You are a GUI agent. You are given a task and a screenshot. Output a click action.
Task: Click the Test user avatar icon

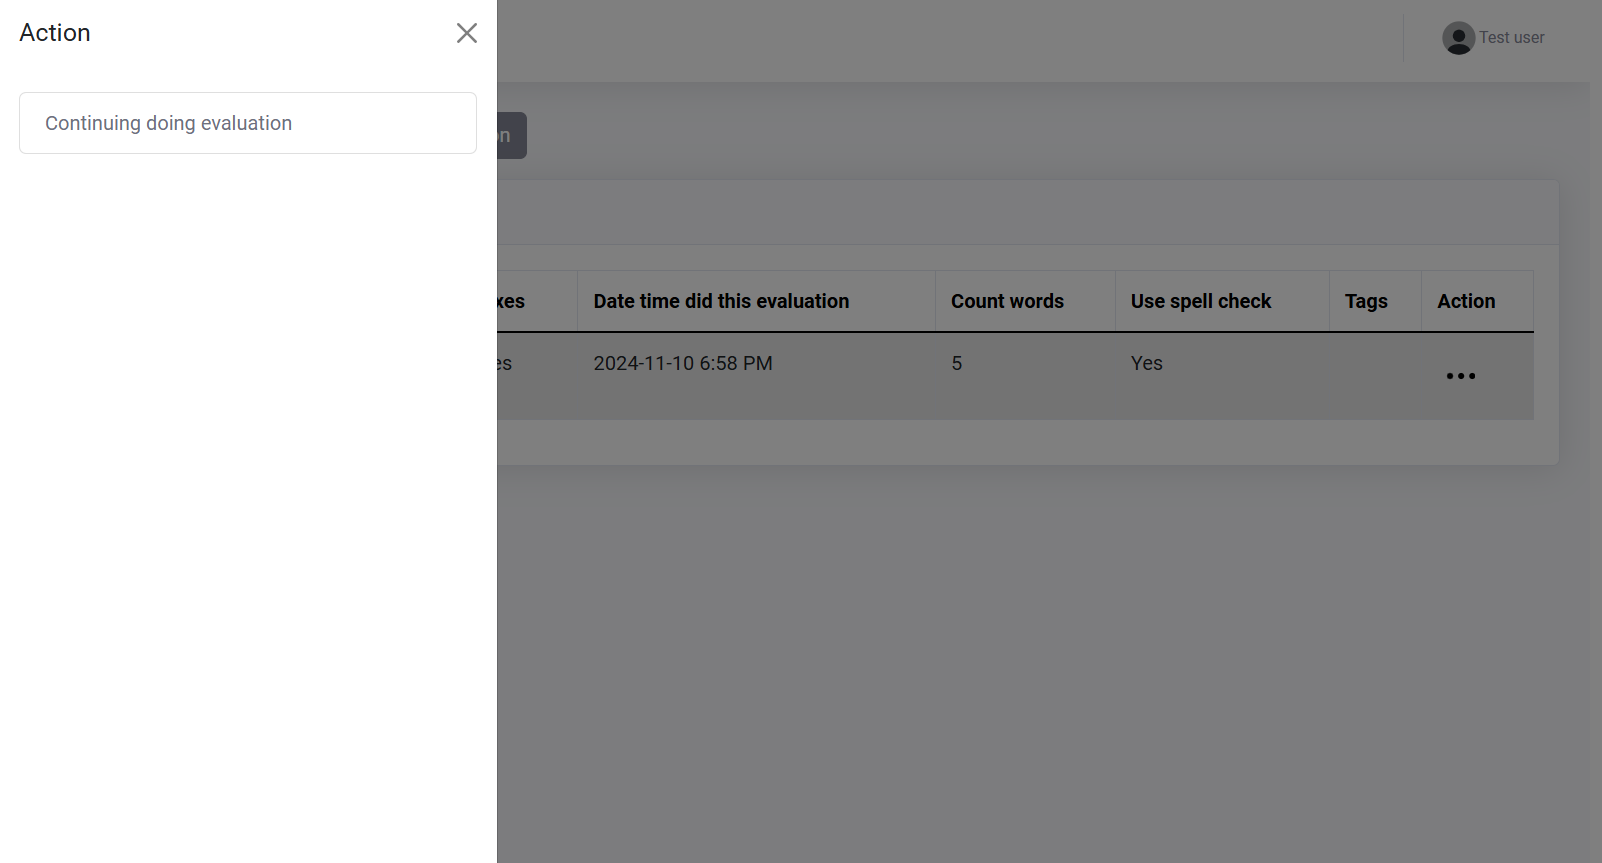[x=1458, y=38]
